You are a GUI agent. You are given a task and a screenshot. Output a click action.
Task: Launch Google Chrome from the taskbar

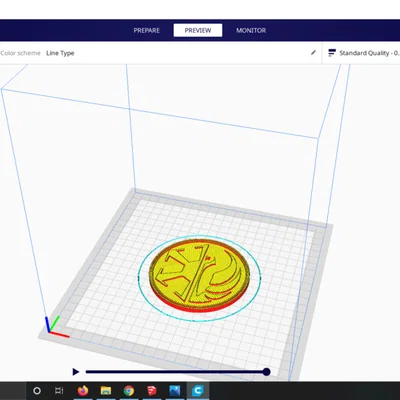[x=129, y=390]
